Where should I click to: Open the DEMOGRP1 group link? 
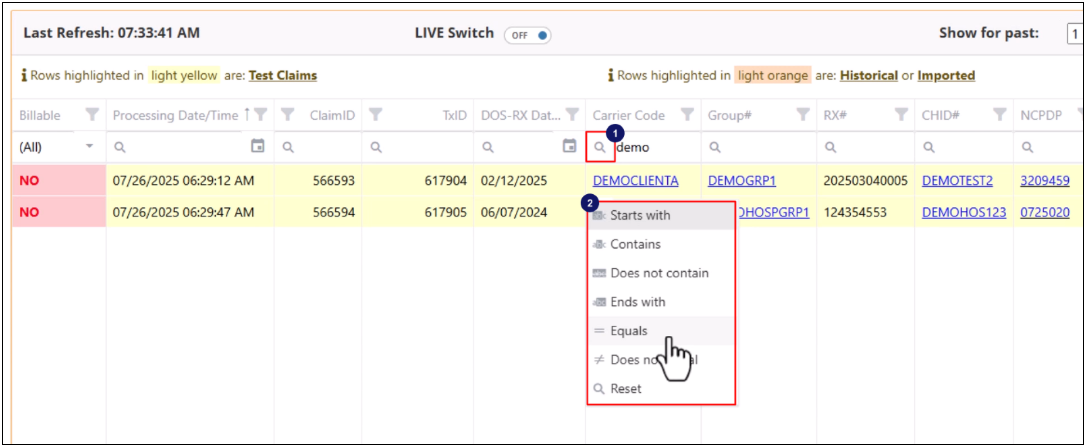click(742, 181)
